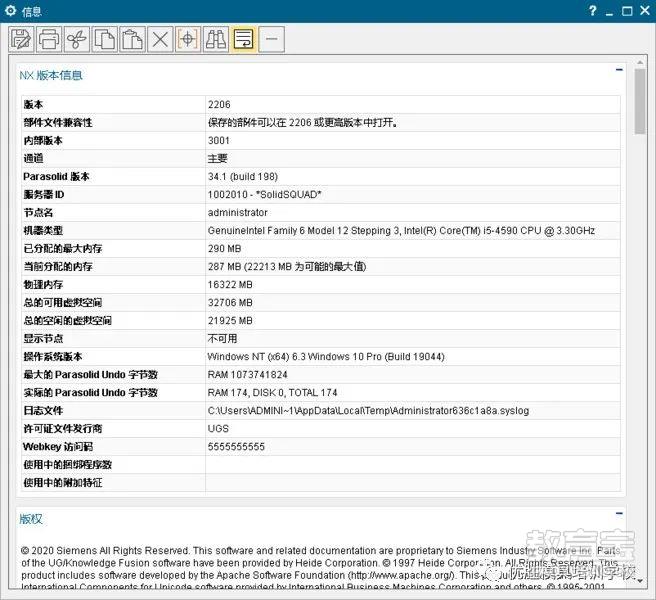656x600 pixels.
Task: Toggle the word wrap icon
Action: pos(243,39)
